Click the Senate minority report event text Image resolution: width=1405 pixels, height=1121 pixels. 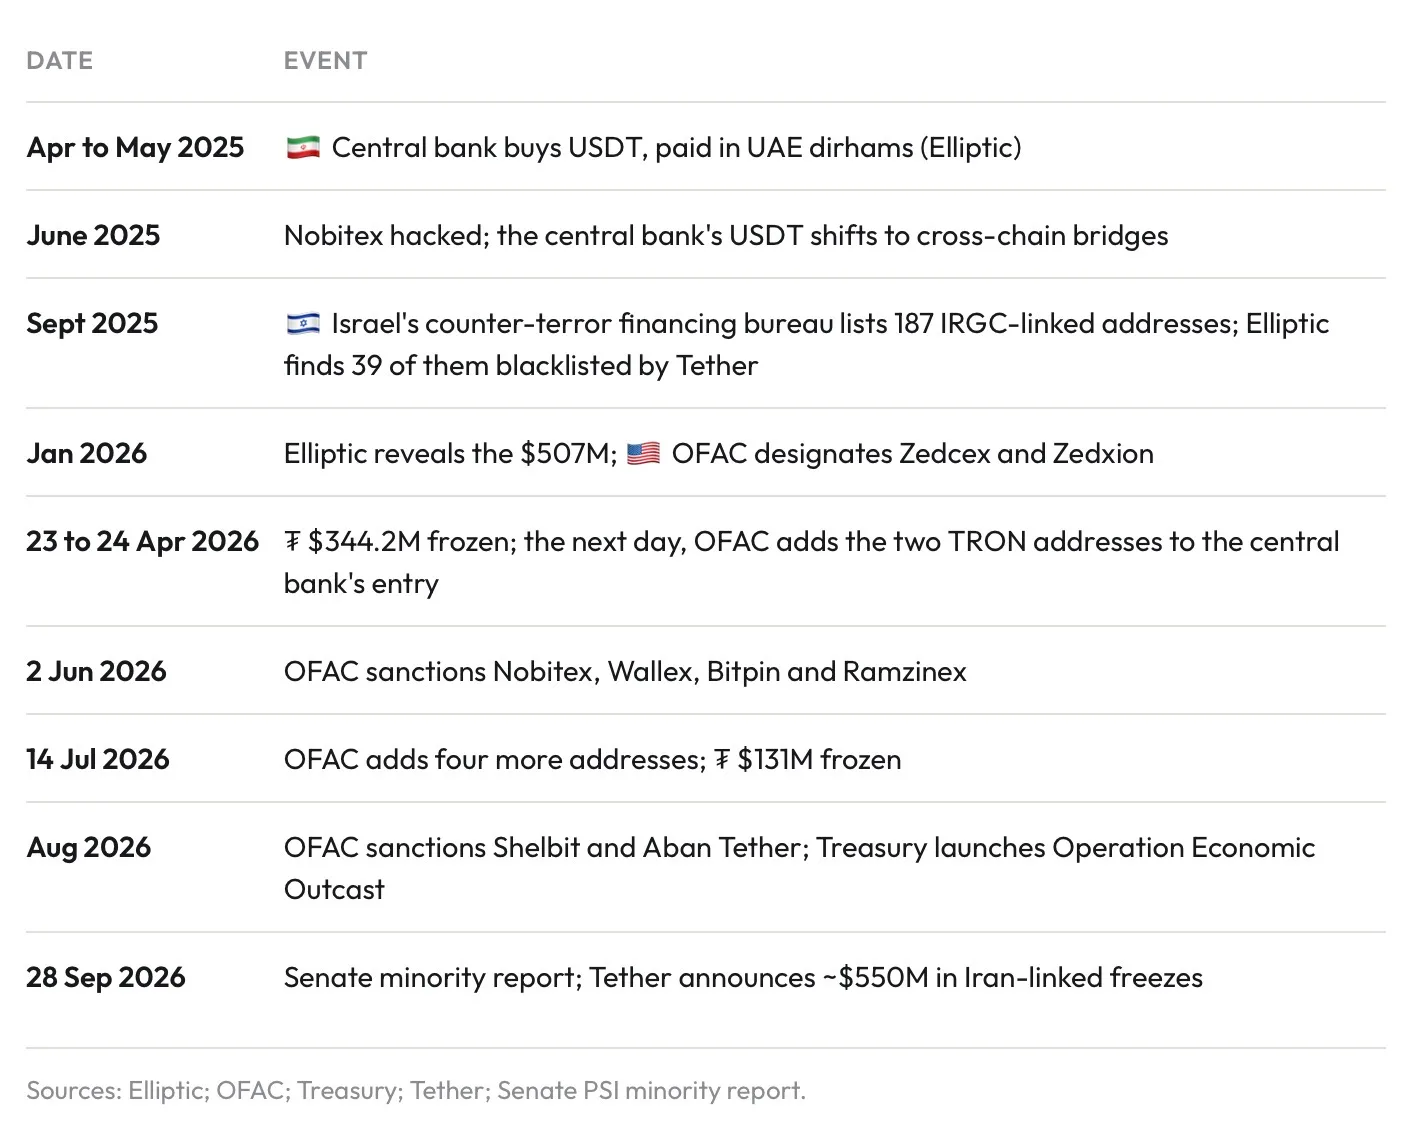743,977
